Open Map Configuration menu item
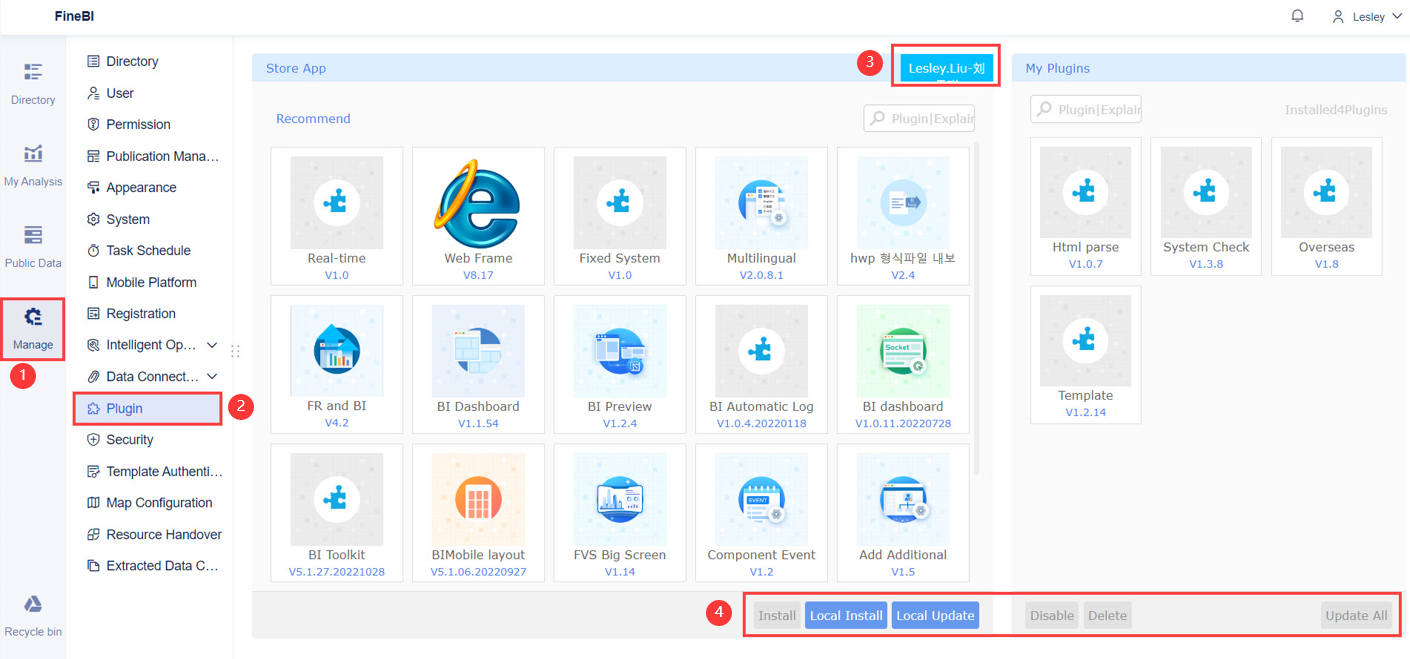The height and width of the screenshot is (659, 1410). pyautogui.click(x=149, y=503)
